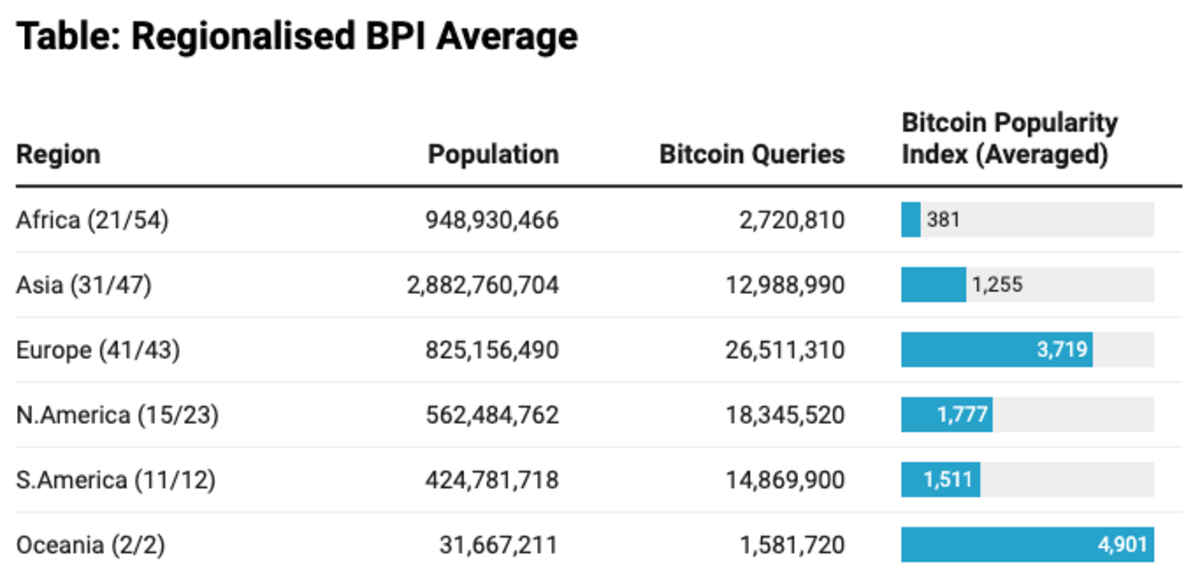The width and height of the screenshot is (1200, 585).
Task: Select the N.America (15/23) row label
Action: [117, 415]
